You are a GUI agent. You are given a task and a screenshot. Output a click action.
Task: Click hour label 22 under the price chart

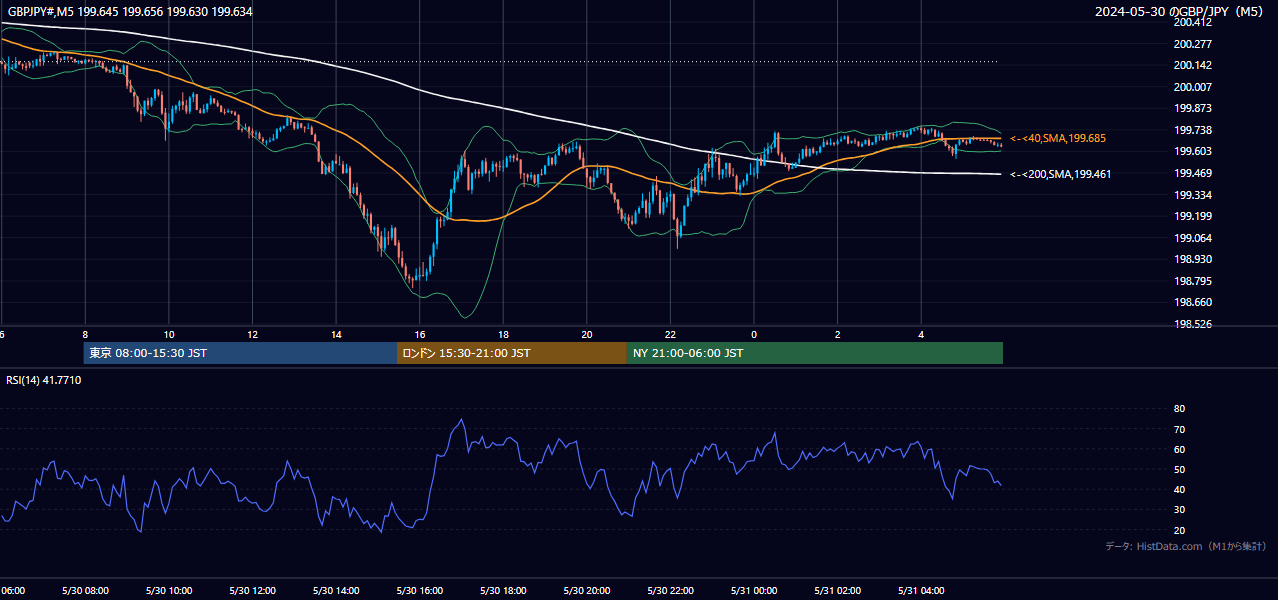[671, 334]
